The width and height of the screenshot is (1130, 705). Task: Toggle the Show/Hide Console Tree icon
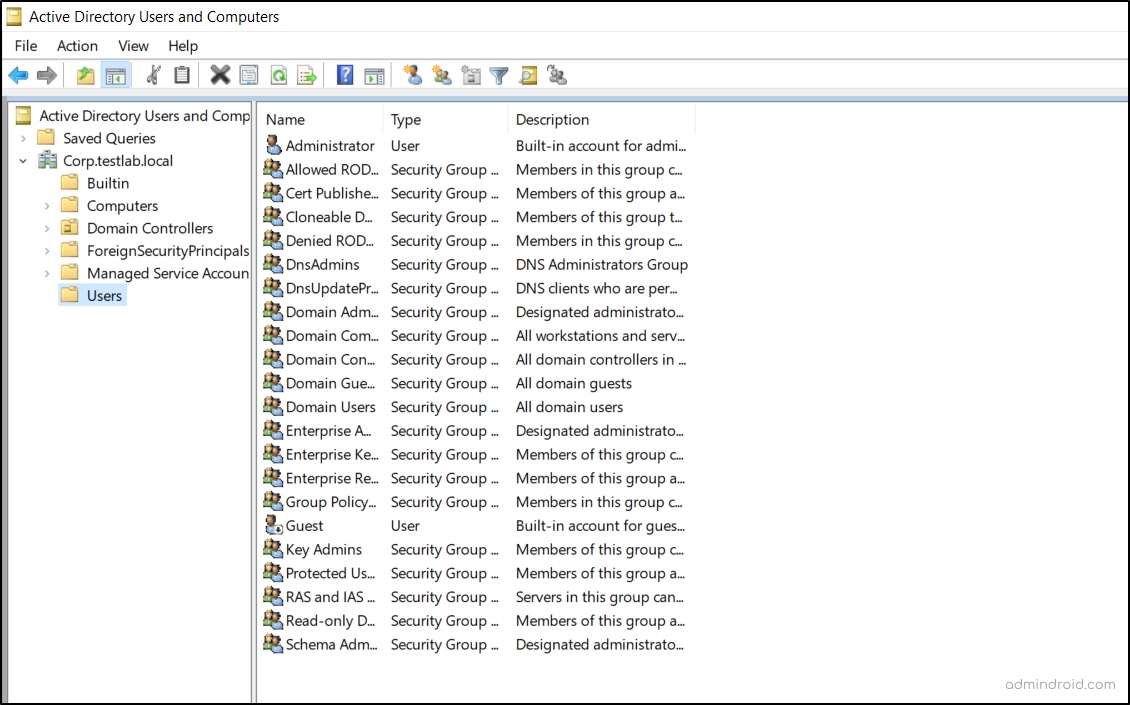[x=115, y=75]
